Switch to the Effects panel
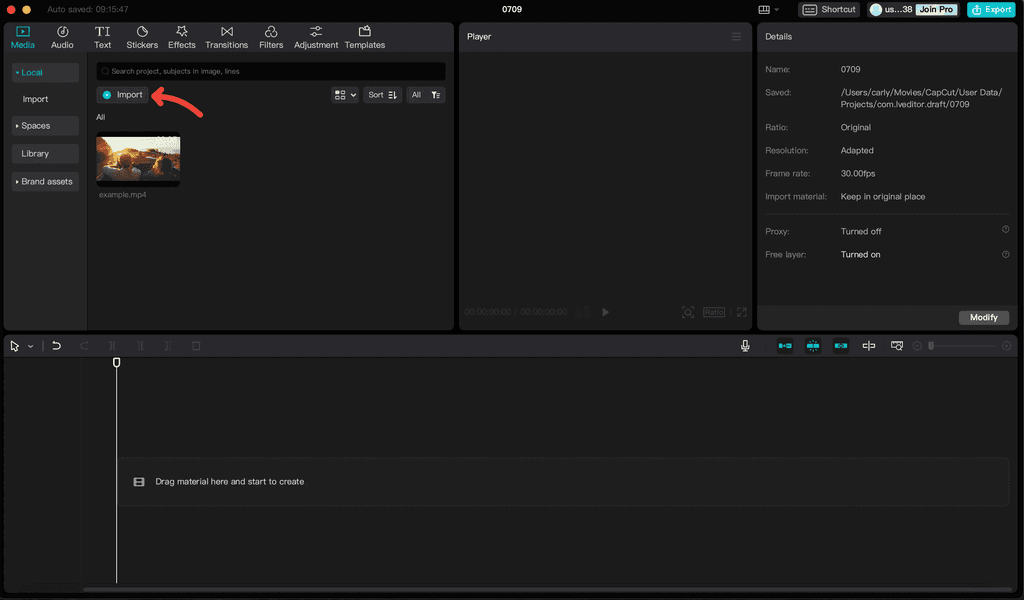This screenshot has width=1024, height=600. click(181, 37)
